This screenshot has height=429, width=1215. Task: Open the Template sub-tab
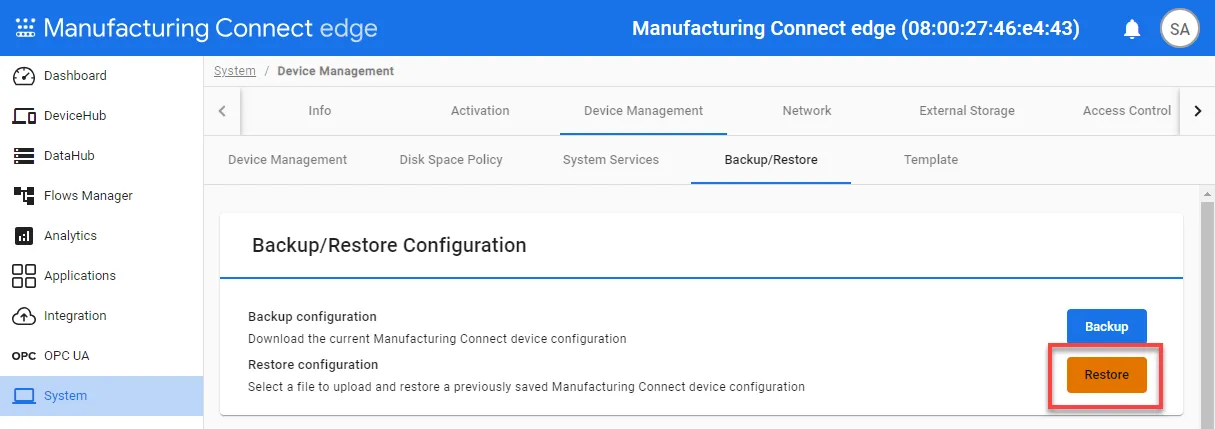pos(931,160)
